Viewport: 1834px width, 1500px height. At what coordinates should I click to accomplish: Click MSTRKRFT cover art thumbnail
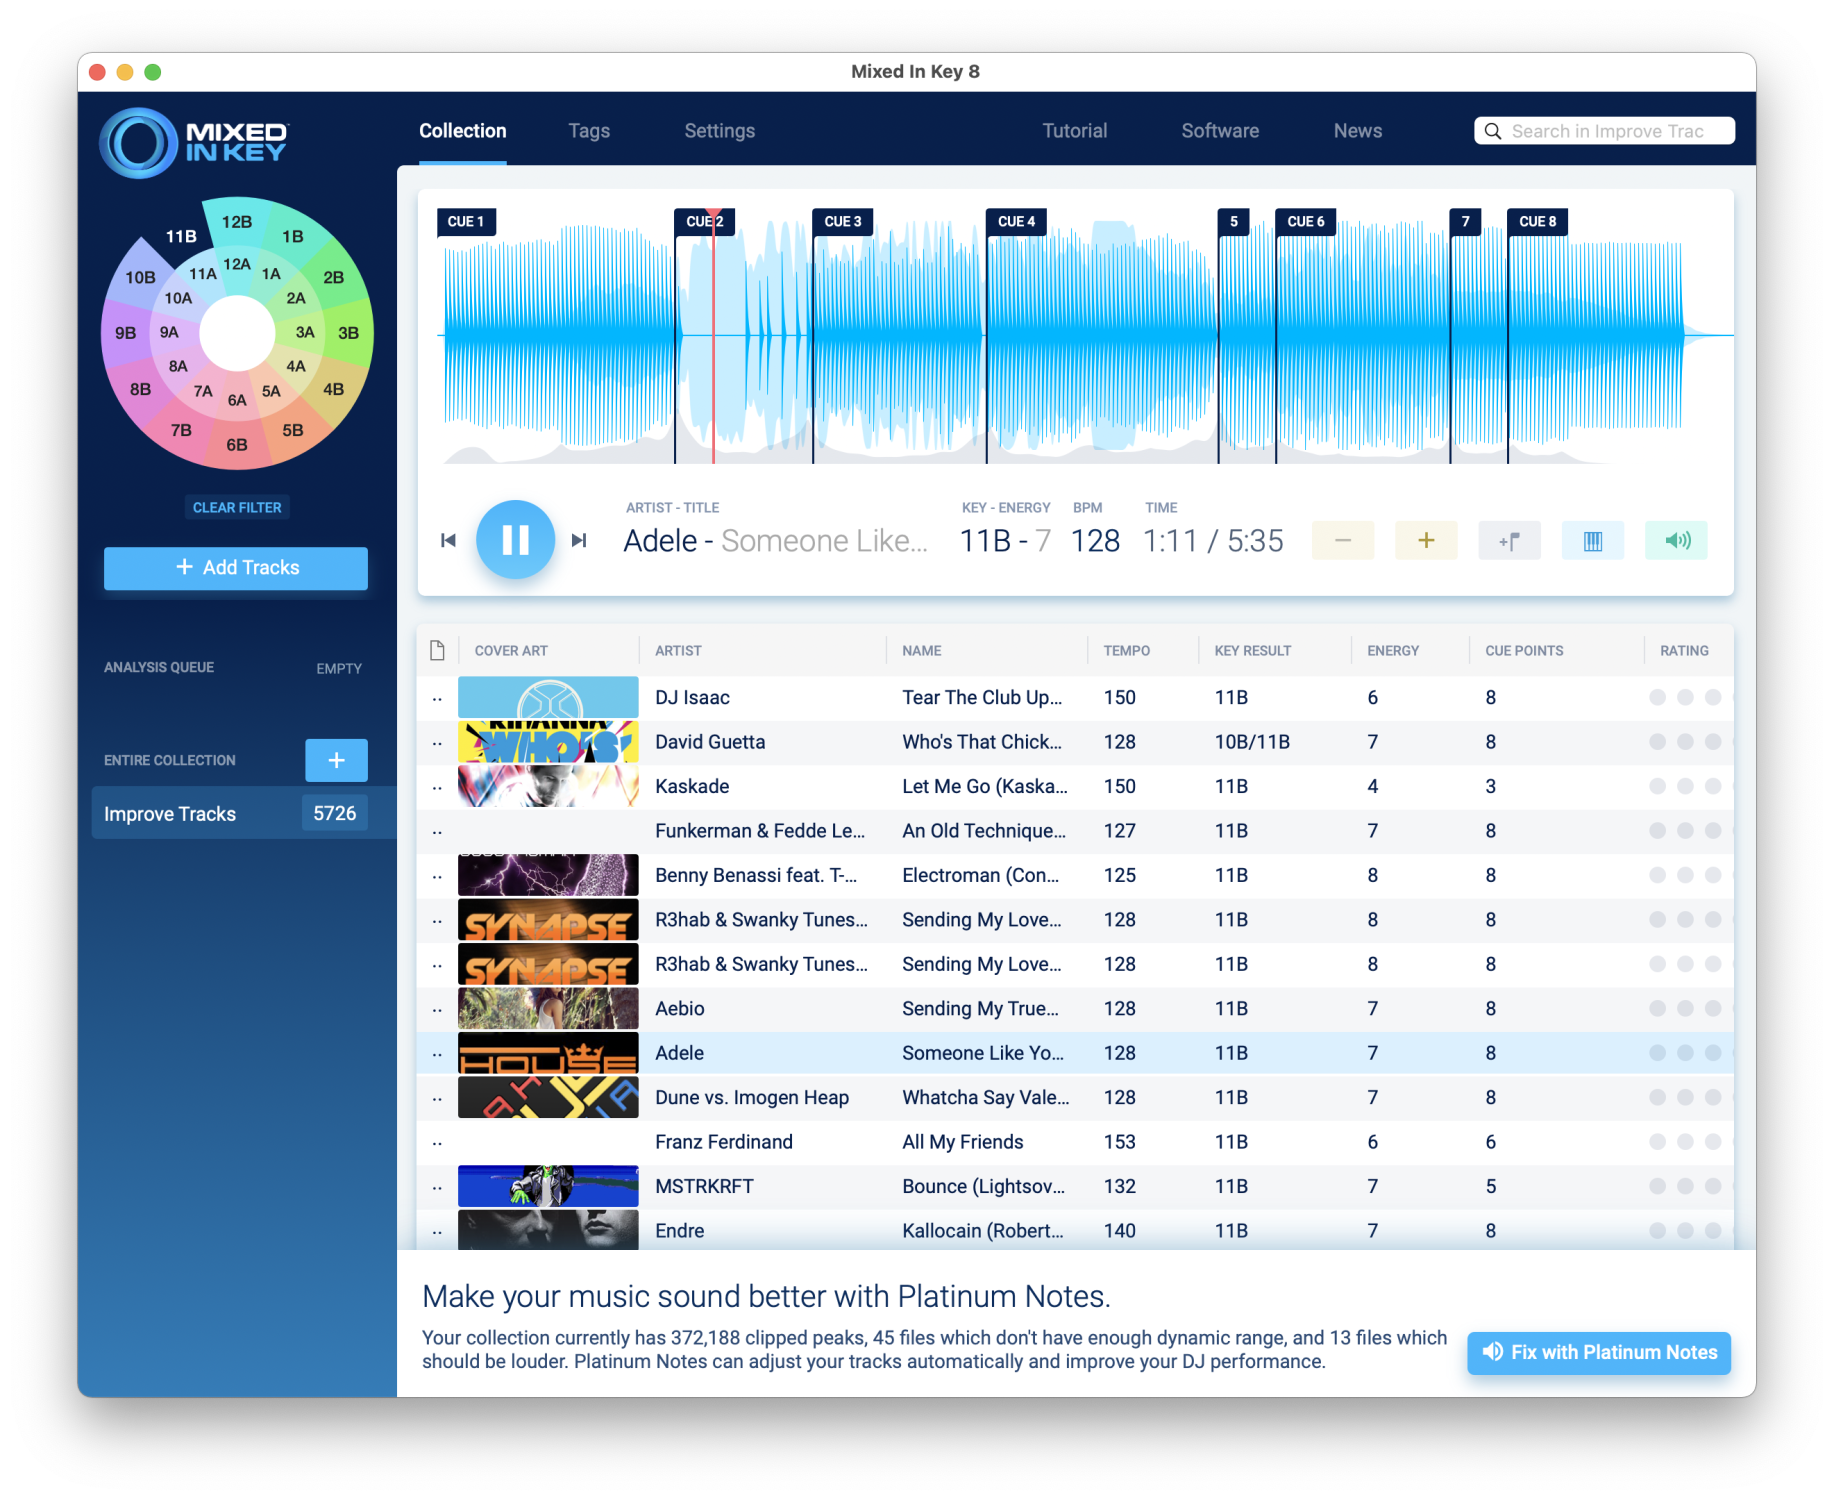pos(548,1186)
